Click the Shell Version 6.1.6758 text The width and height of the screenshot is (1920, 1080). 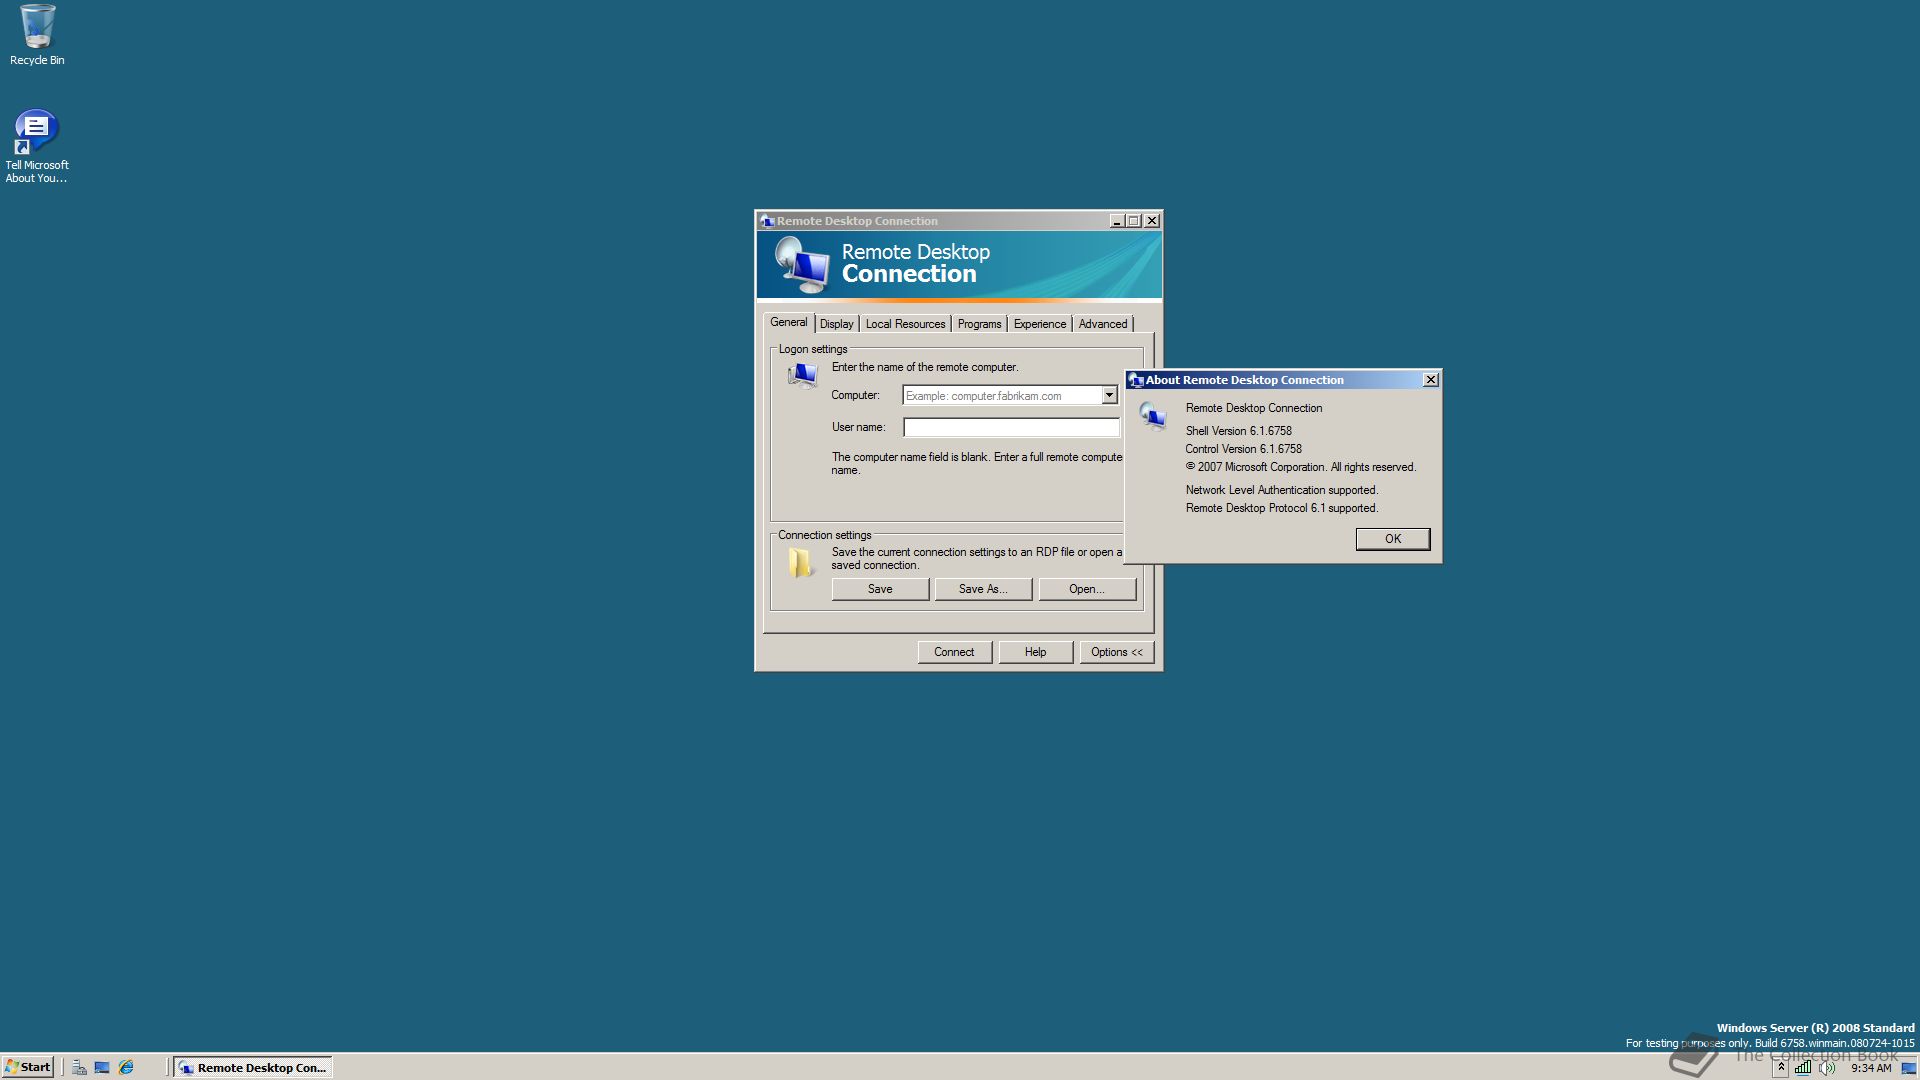pos(1239,431)
